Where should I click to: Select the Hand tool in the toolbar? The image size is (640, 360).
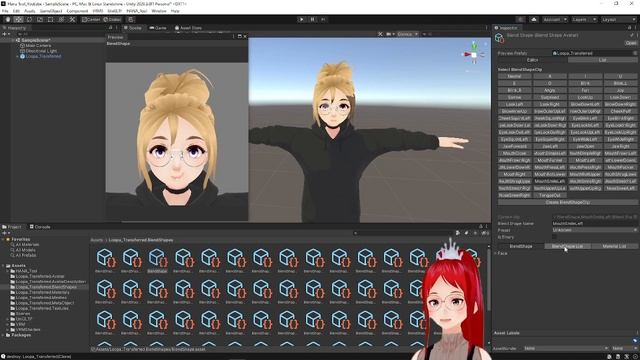(8, 19)
